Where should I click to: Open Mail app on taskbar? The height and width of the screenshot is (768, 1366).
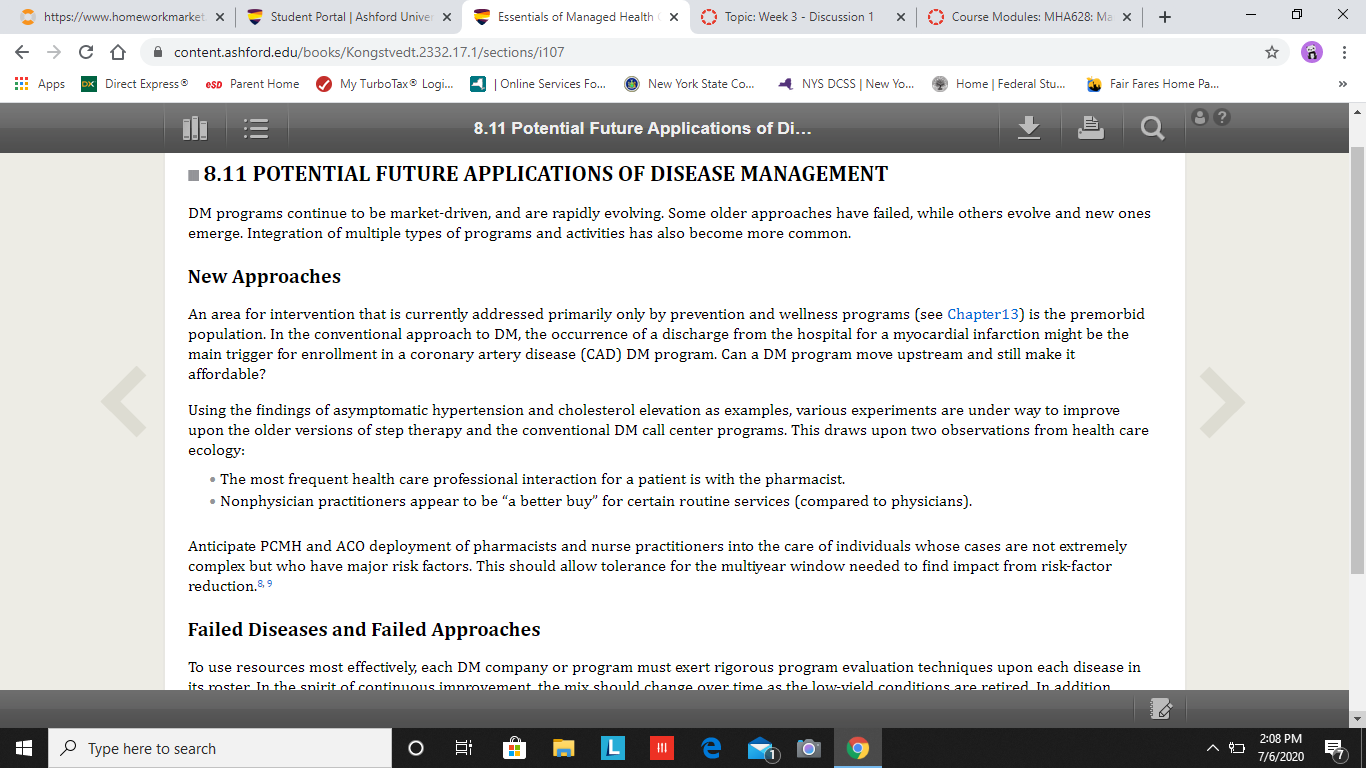click(762, 748)
